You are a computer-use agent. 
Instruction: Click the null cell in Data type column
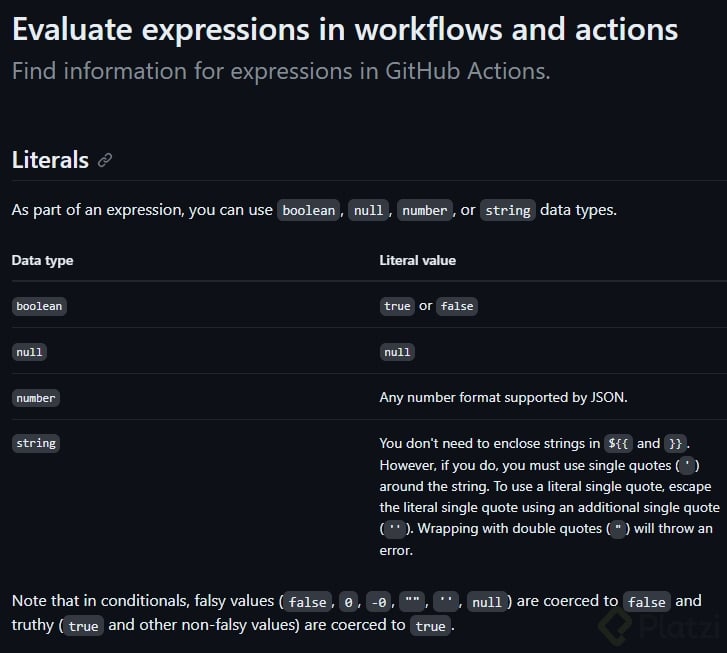[30, 352]
